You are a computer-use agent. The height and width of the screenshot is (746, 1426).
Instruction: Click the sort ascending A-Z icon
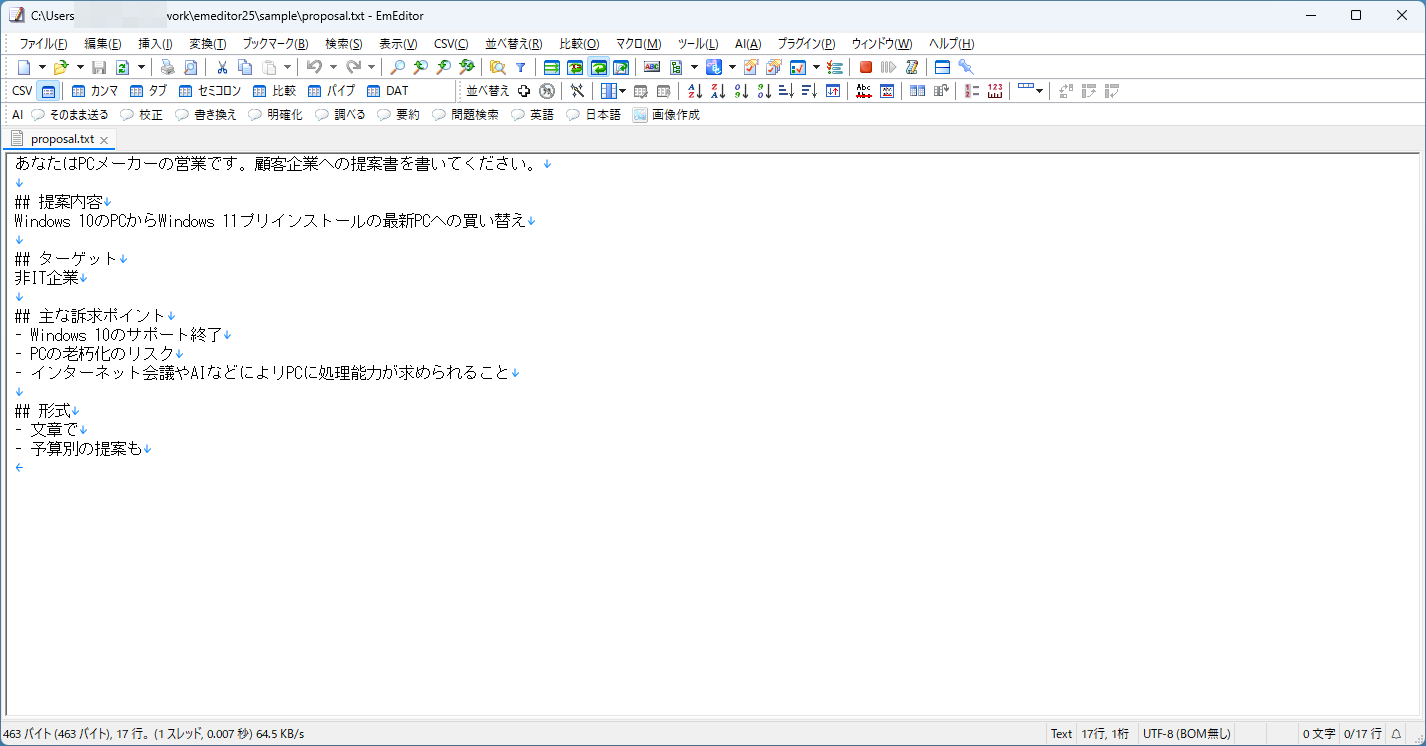pyautogui.click(x=694, y=91)
